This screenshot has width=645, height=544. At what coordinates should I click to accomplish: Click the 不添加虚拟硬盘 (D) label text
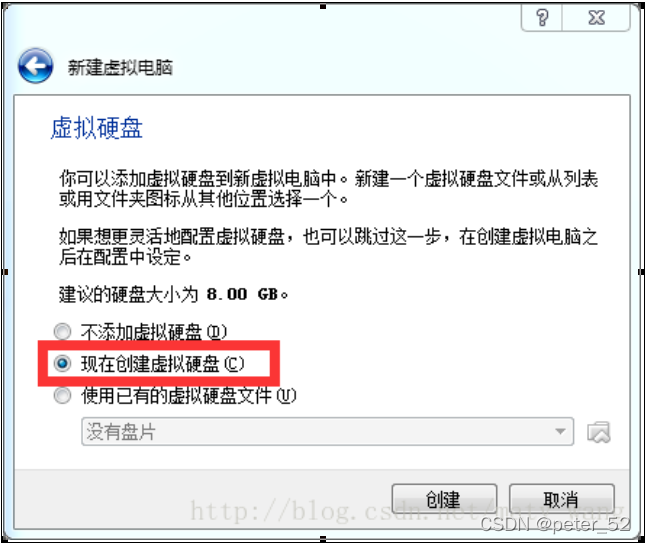(x=154, y=332)
